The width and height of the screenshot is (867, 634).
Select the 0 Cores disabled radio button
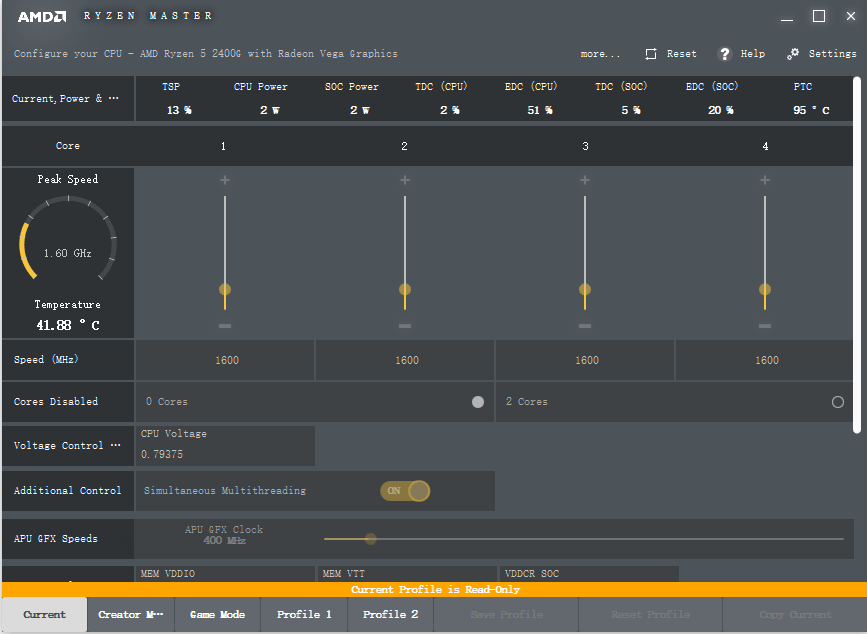click(478, 402)
